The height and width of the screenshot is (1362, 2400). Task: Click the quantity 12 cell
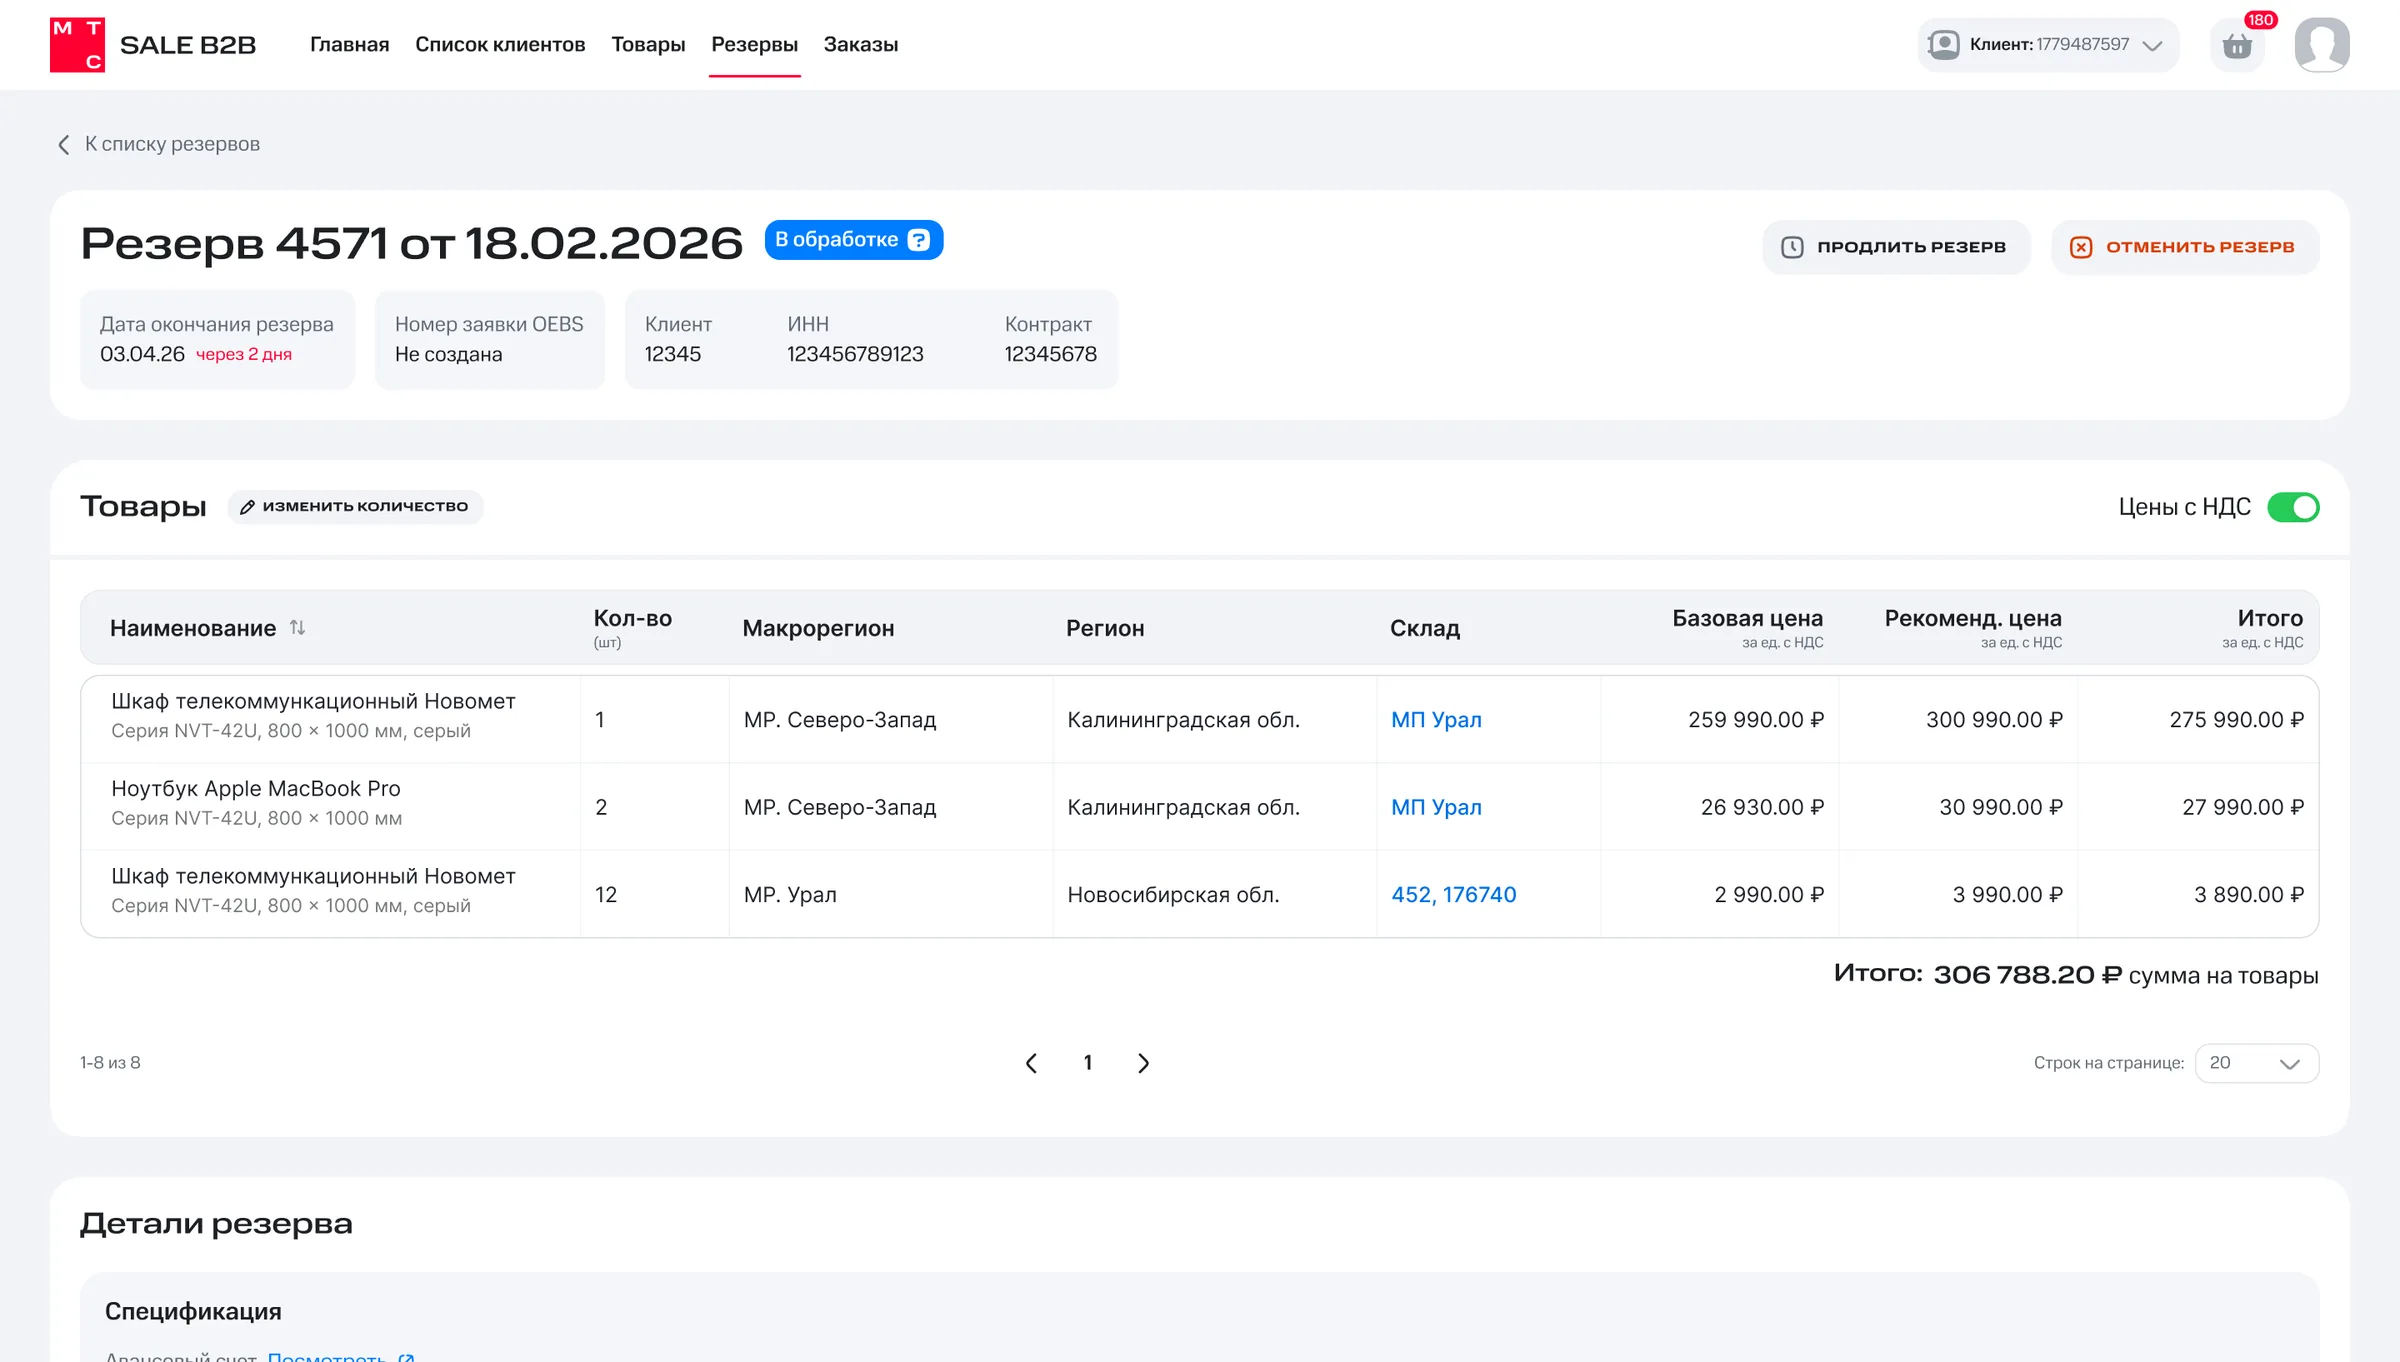coord(606,895)
